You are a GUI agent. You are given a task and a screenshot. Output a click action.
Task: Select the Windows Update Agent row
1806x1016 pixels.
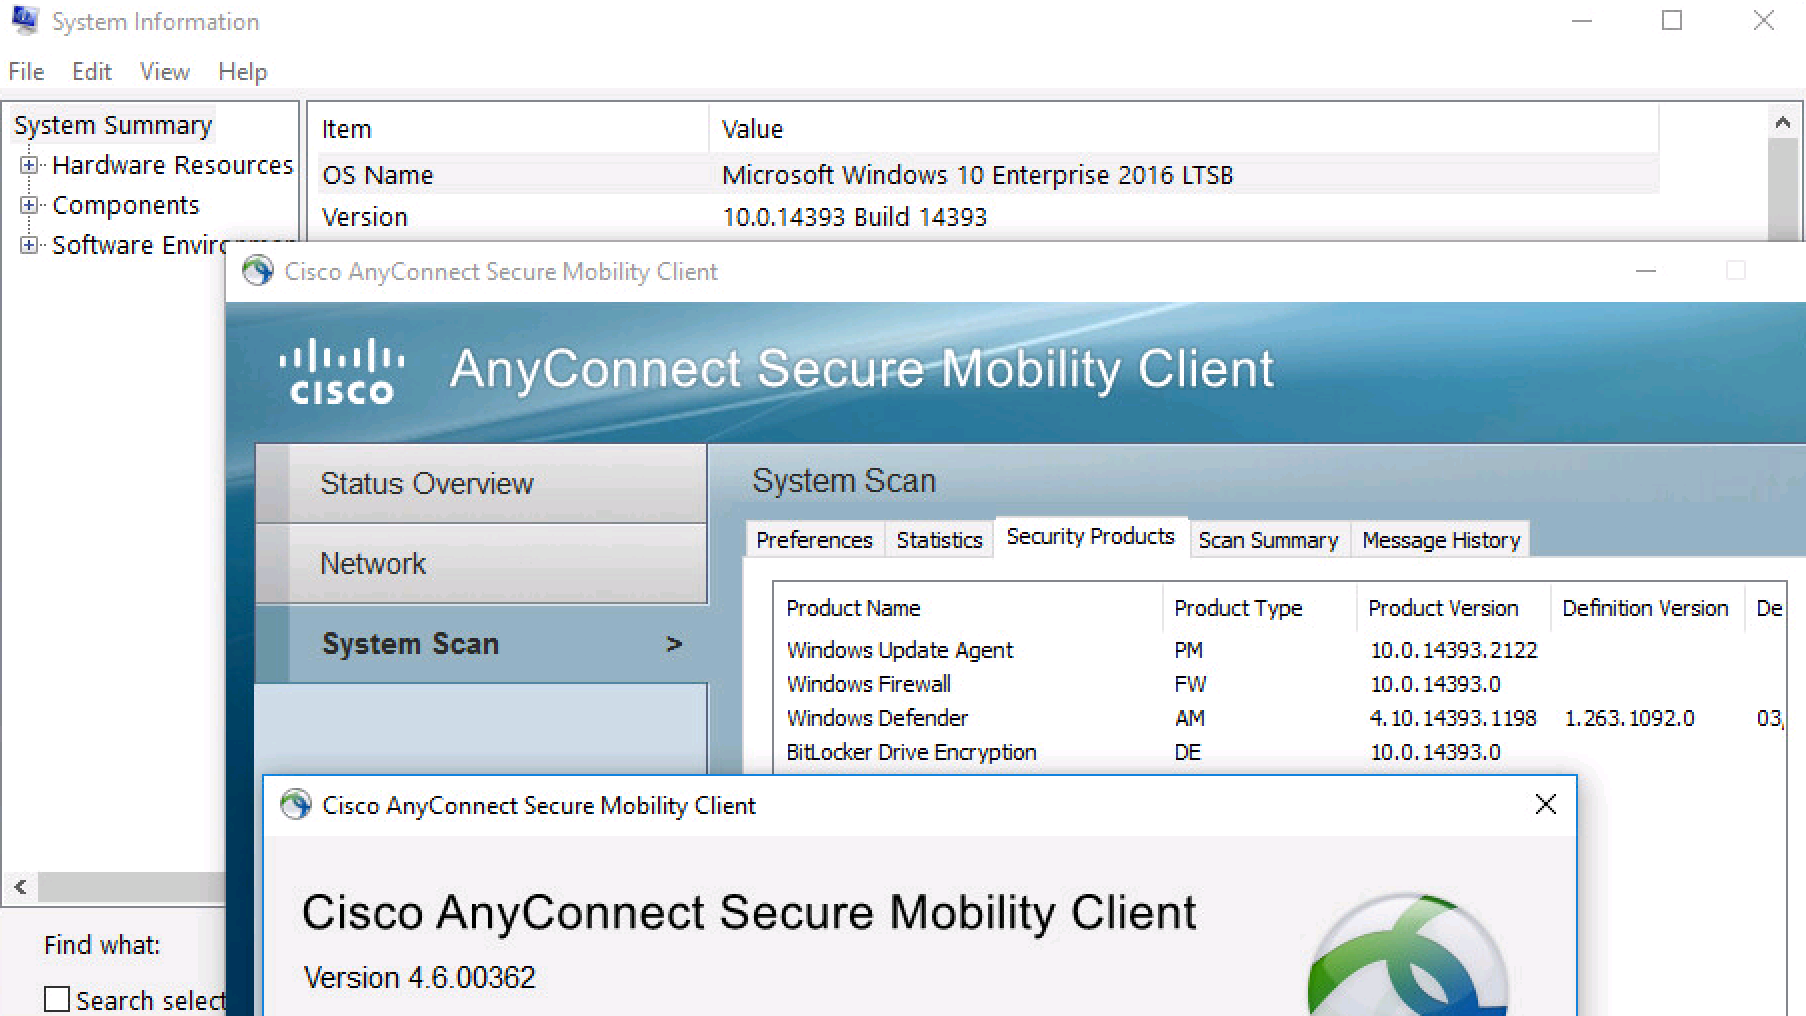pos(1280,650)
